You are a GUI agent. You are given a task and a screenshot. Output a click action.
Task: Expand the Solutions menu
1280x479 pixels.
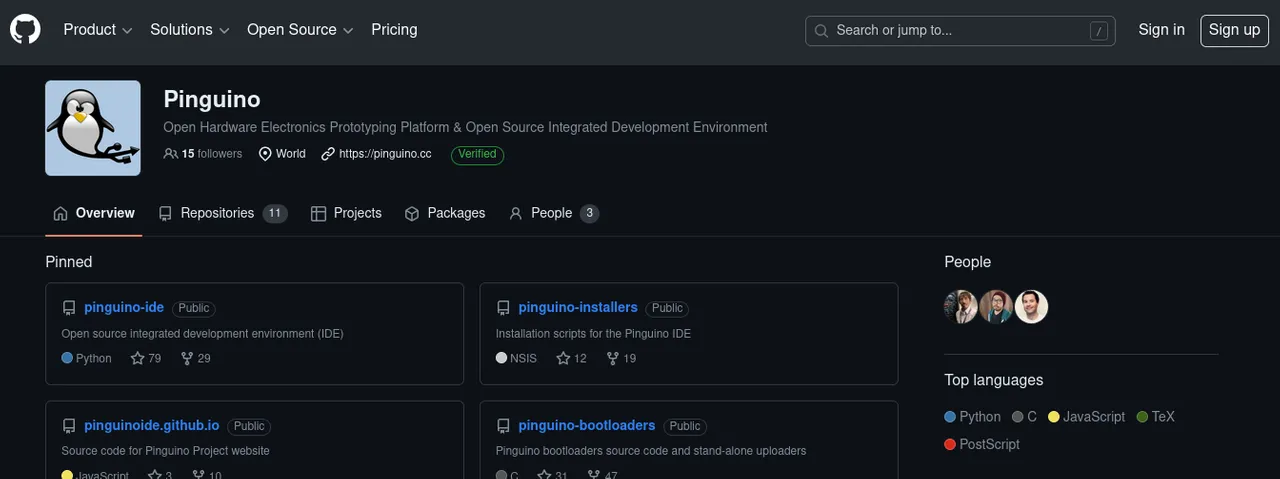(190, 30)
